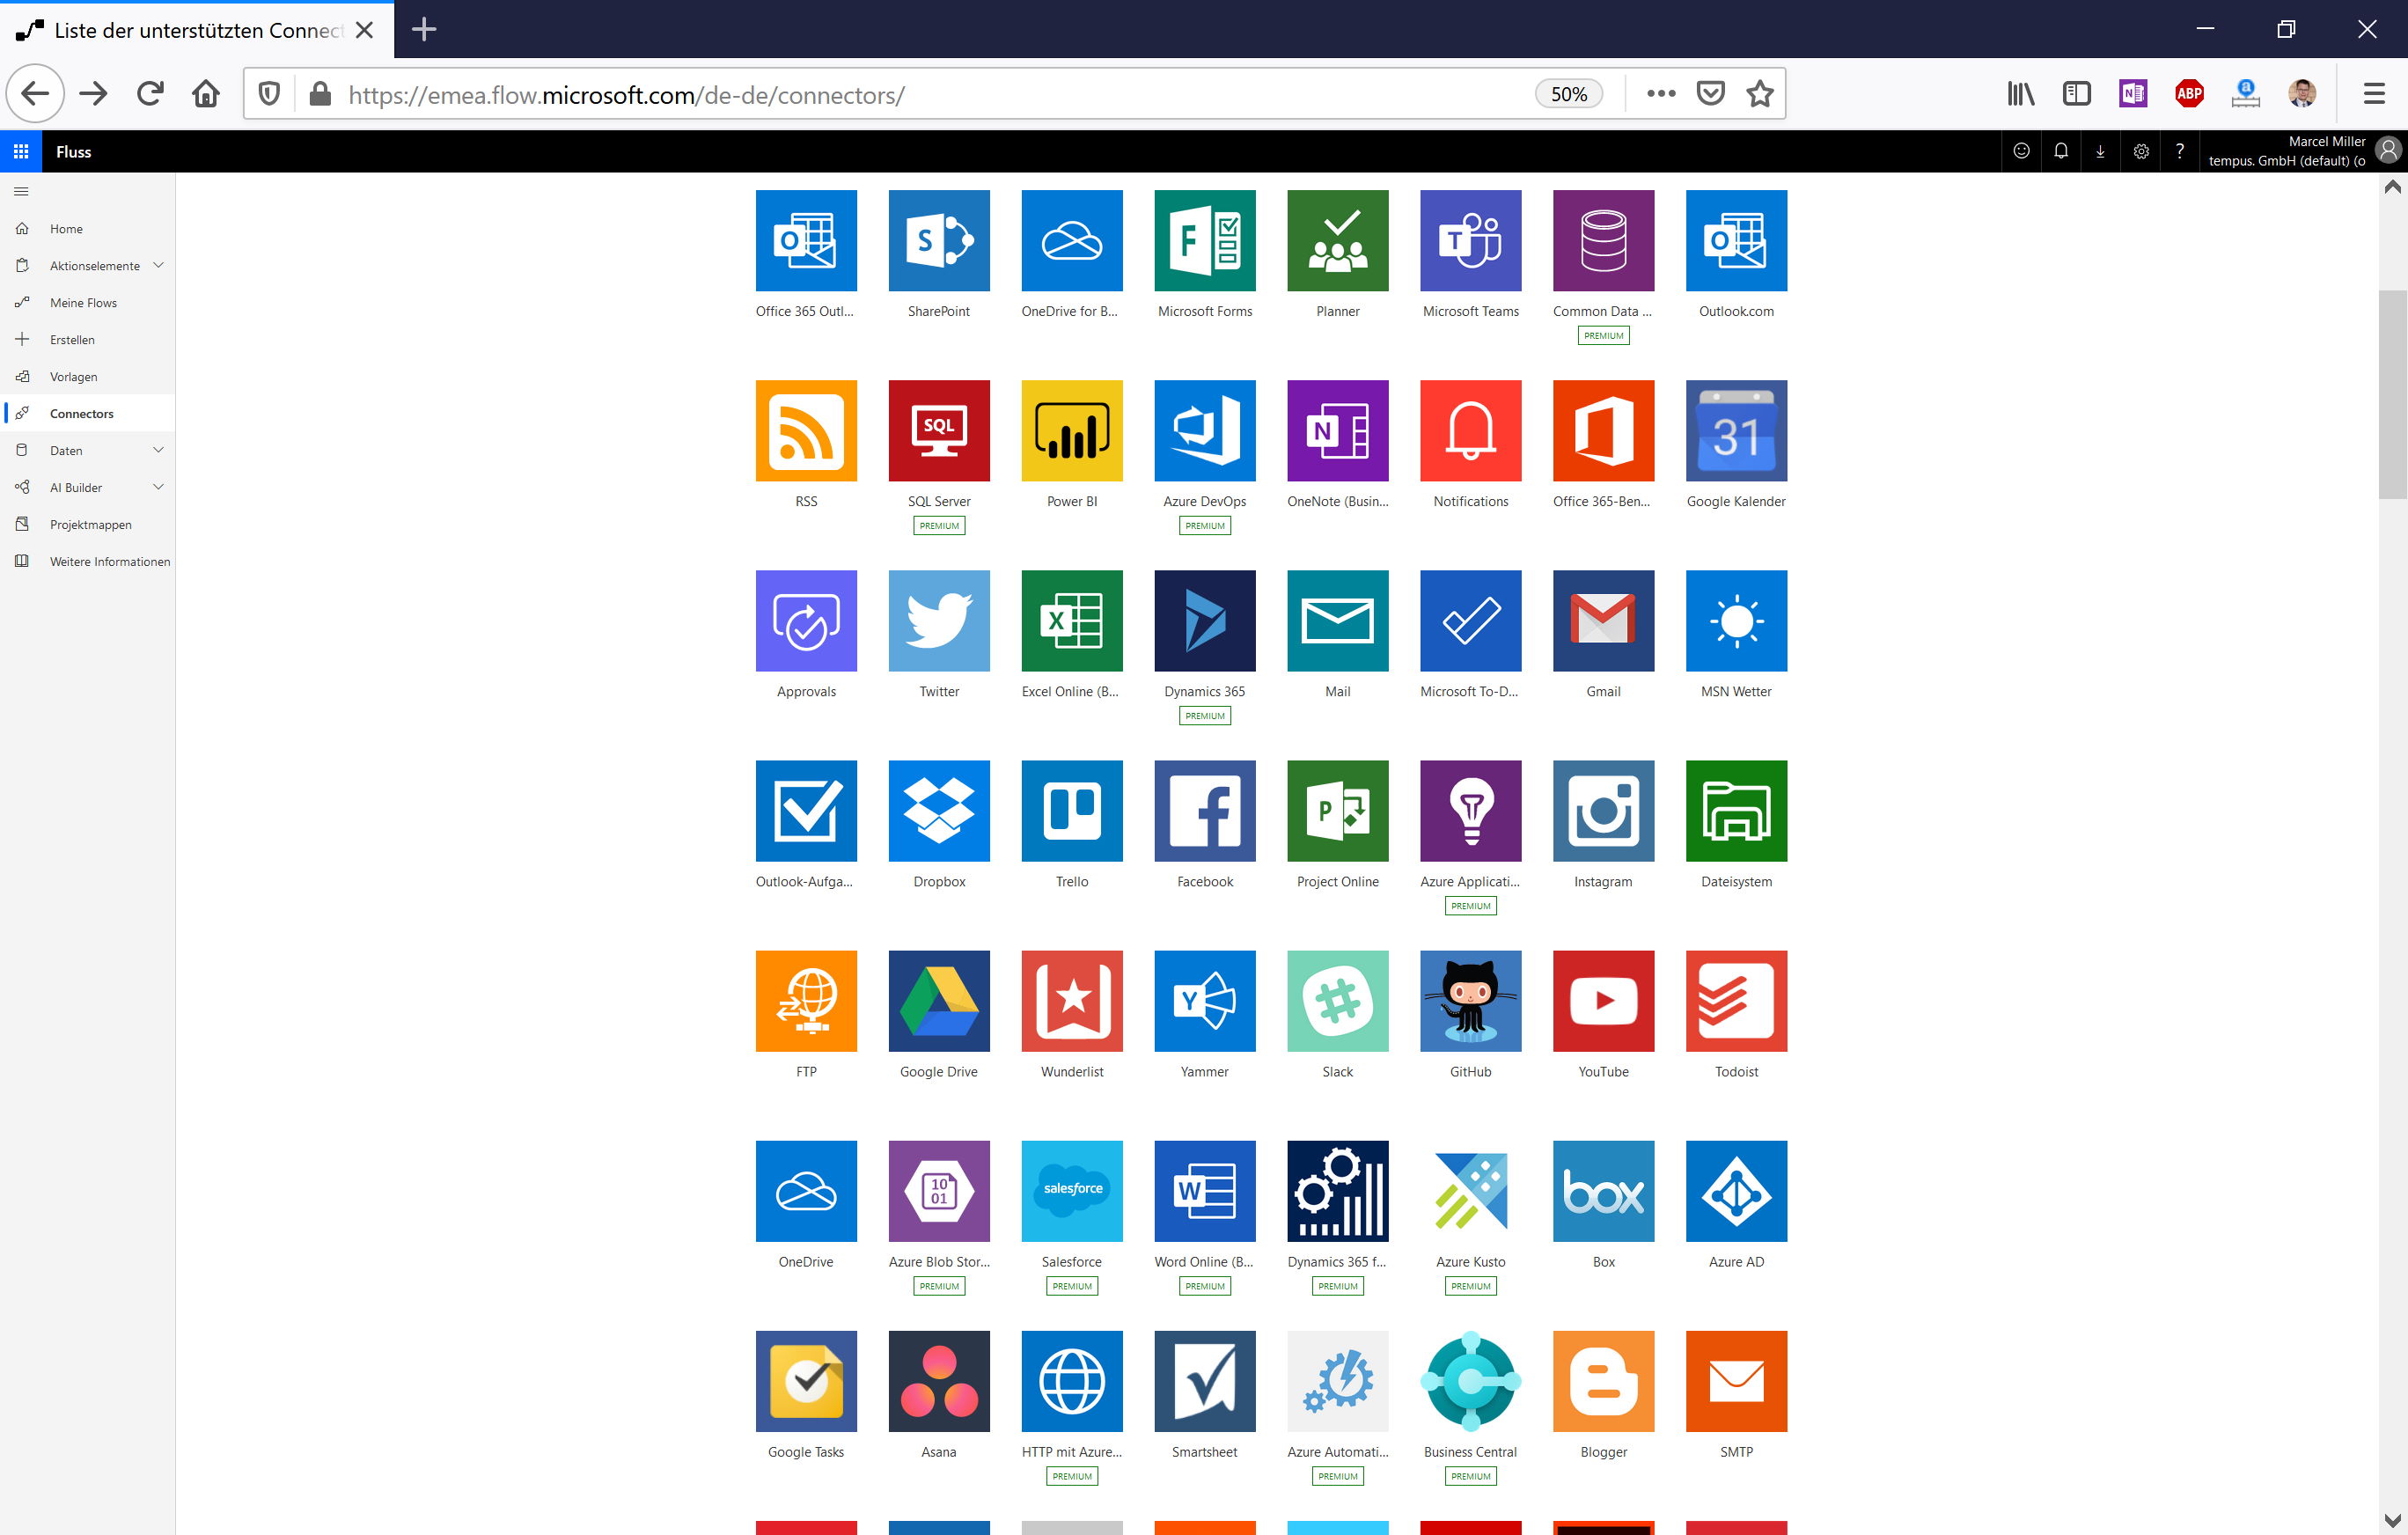The height and width of the screenshot is (1535, 2408).
Task: Select the MSN Wetter connector
Action: tap(1736, 621)
